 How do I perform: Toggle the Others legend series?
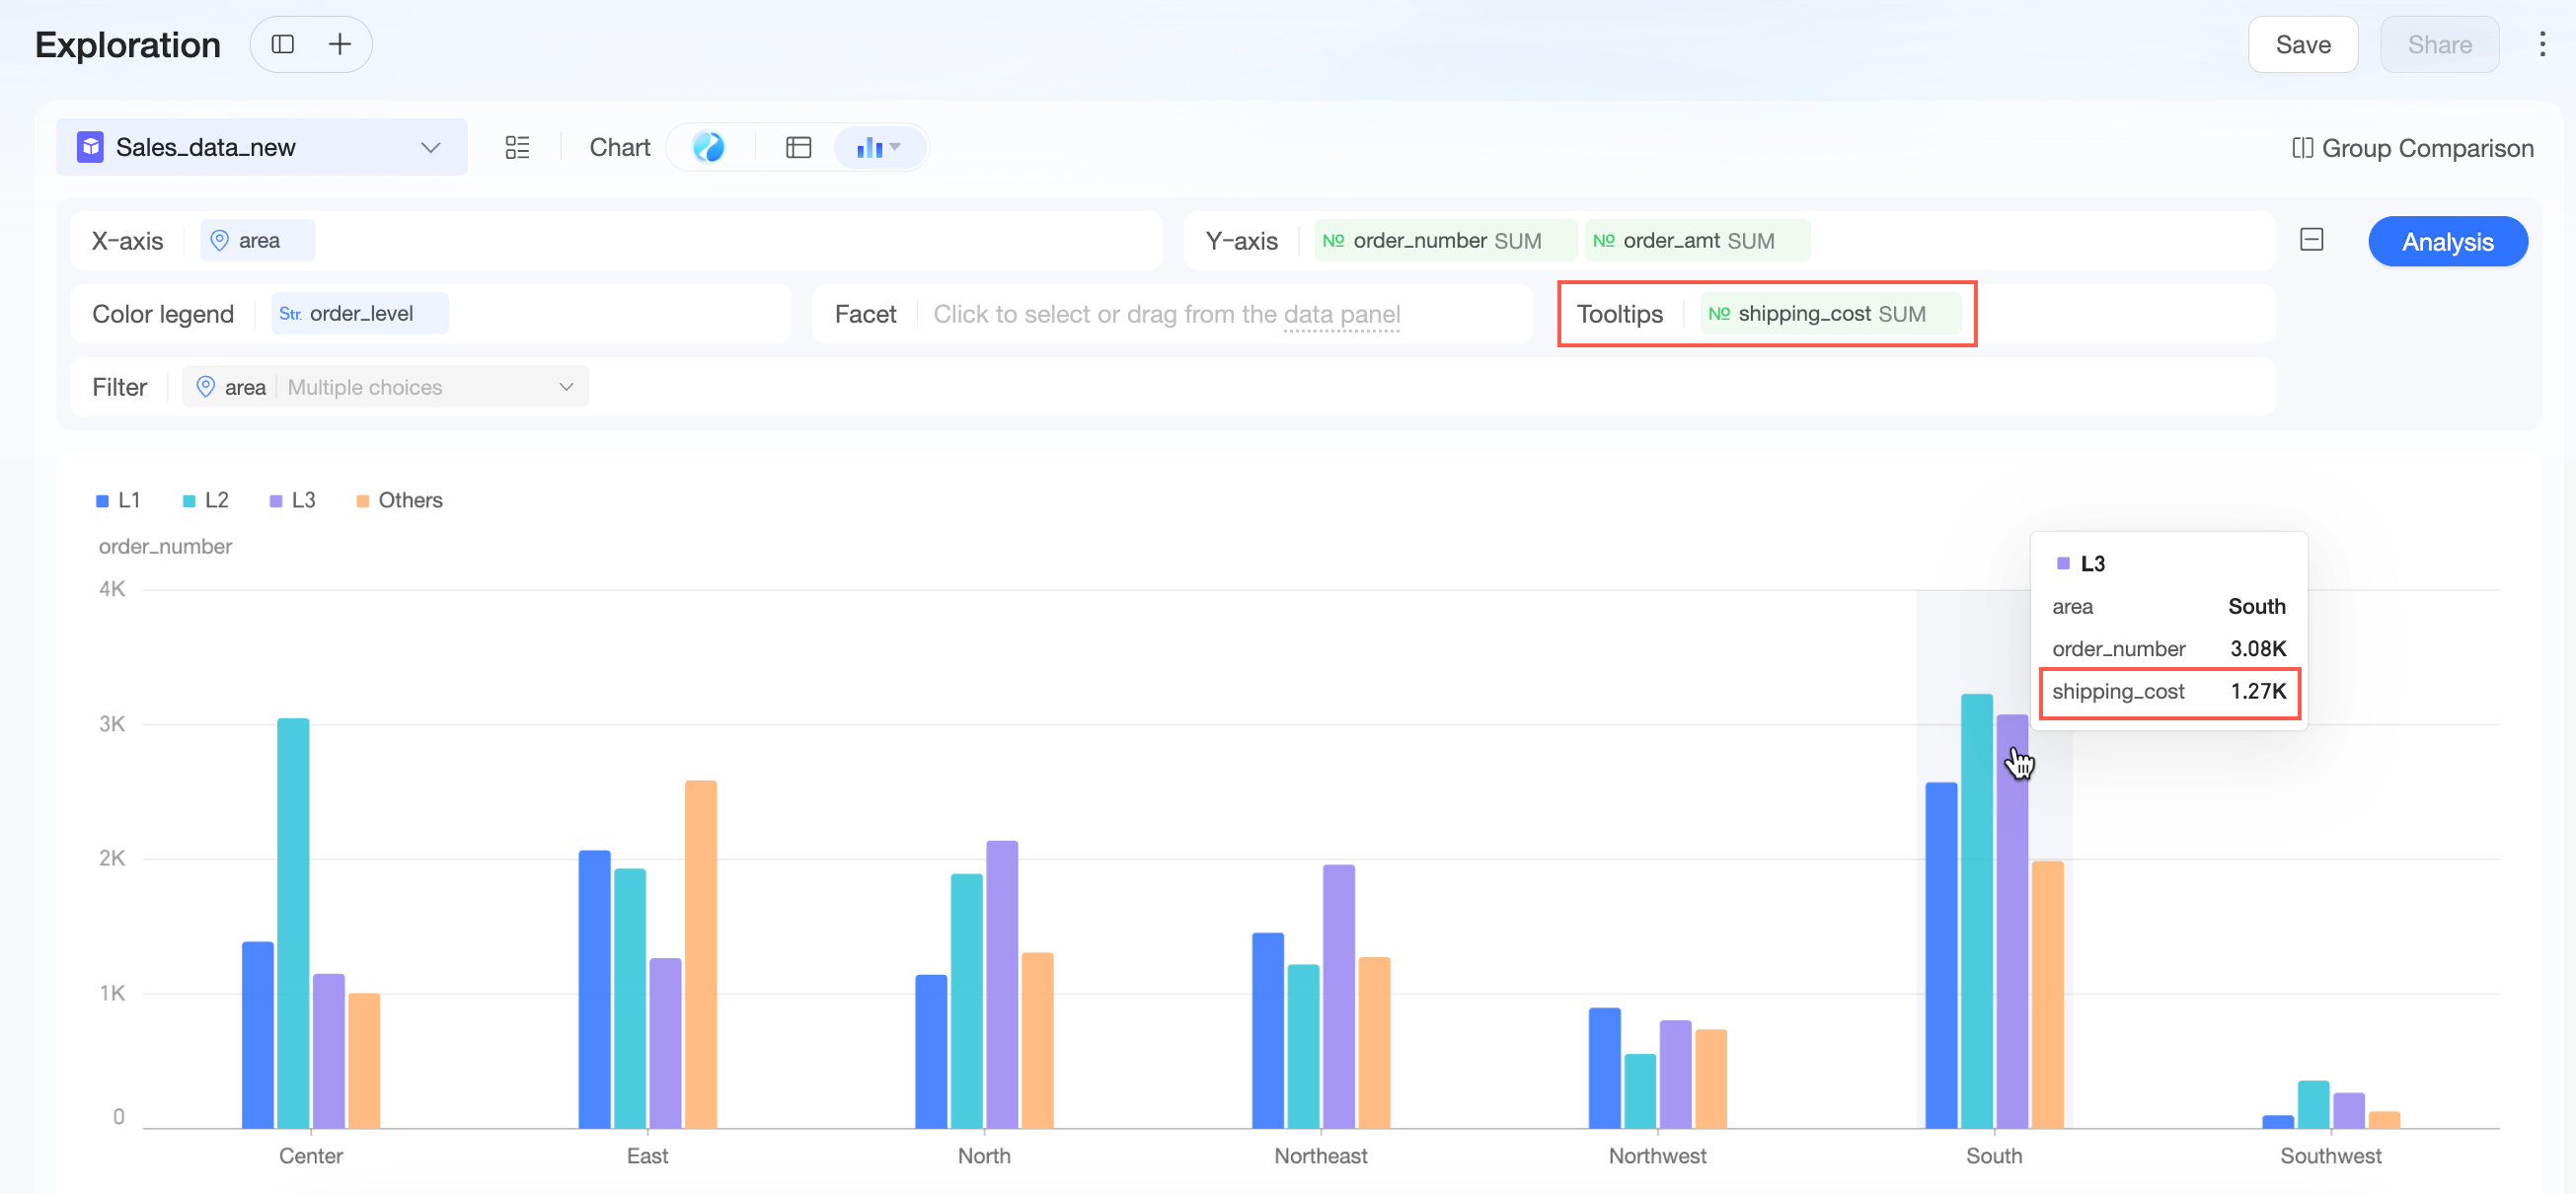coord(399,500)
